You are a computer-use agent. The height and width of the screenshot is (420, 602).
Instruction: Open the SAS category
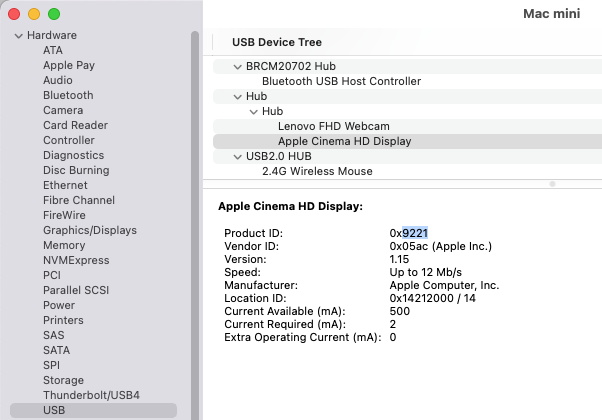click(54, 335)
